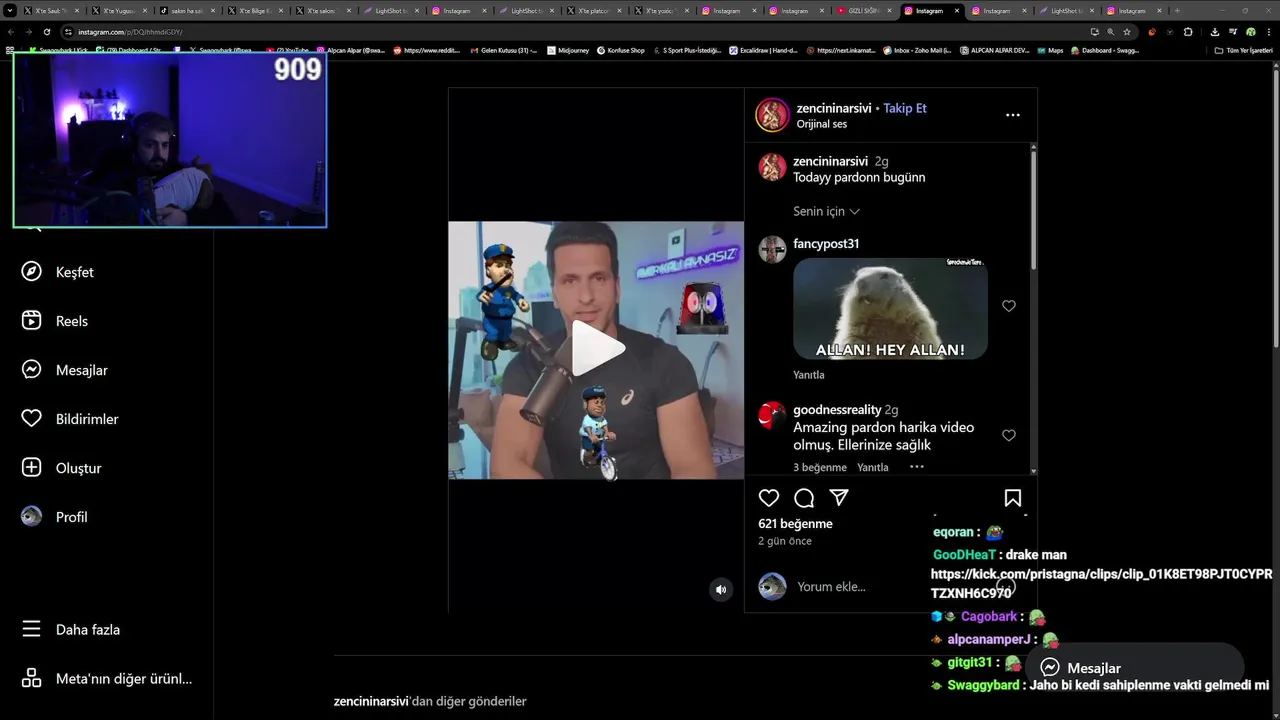Open the comment bubble icon under post
1280x720 pixels.
pos(804,498)
